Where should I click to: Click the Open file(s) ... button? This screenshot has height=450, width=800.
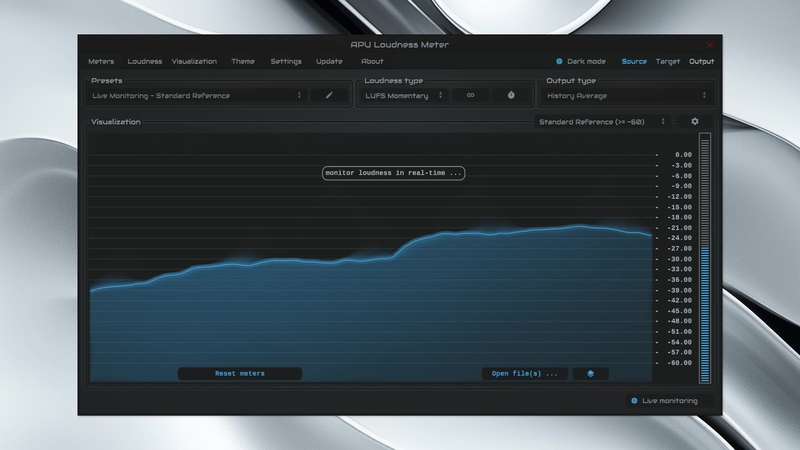click(x=524, y=373)
